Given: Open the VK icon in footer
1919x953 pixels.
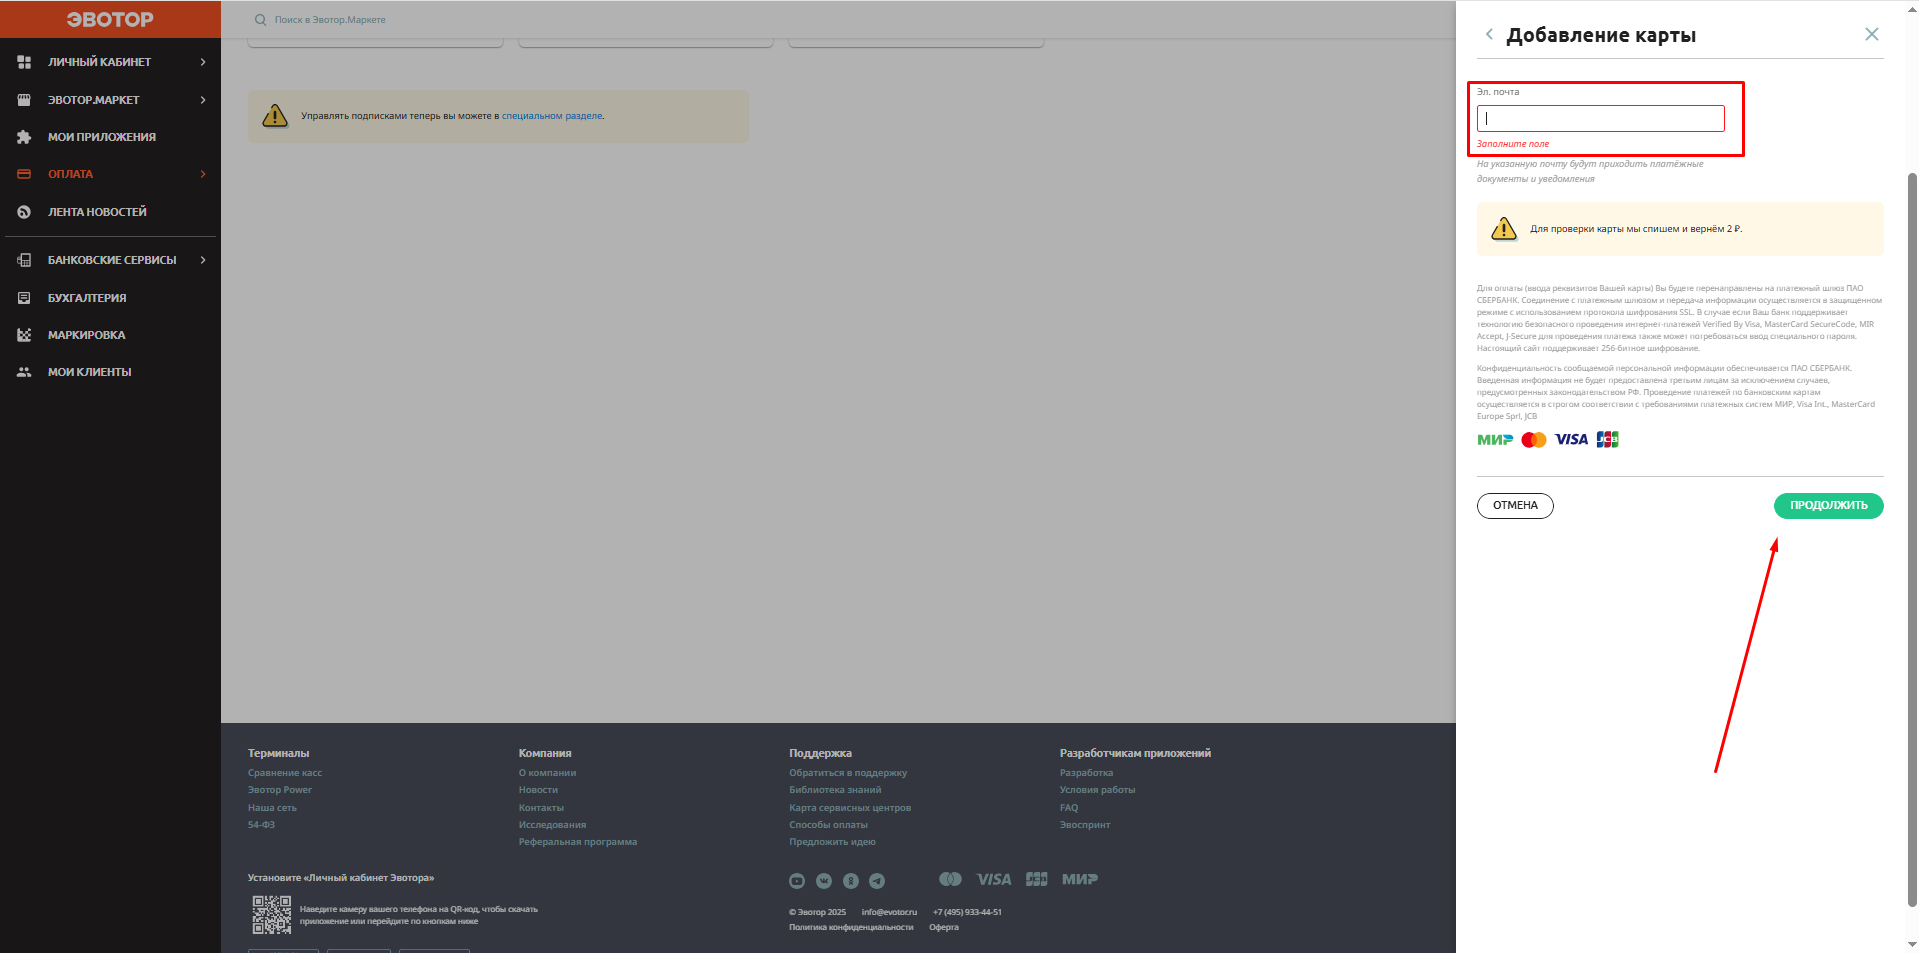Looking at the screenshot, I should point(824,881).
